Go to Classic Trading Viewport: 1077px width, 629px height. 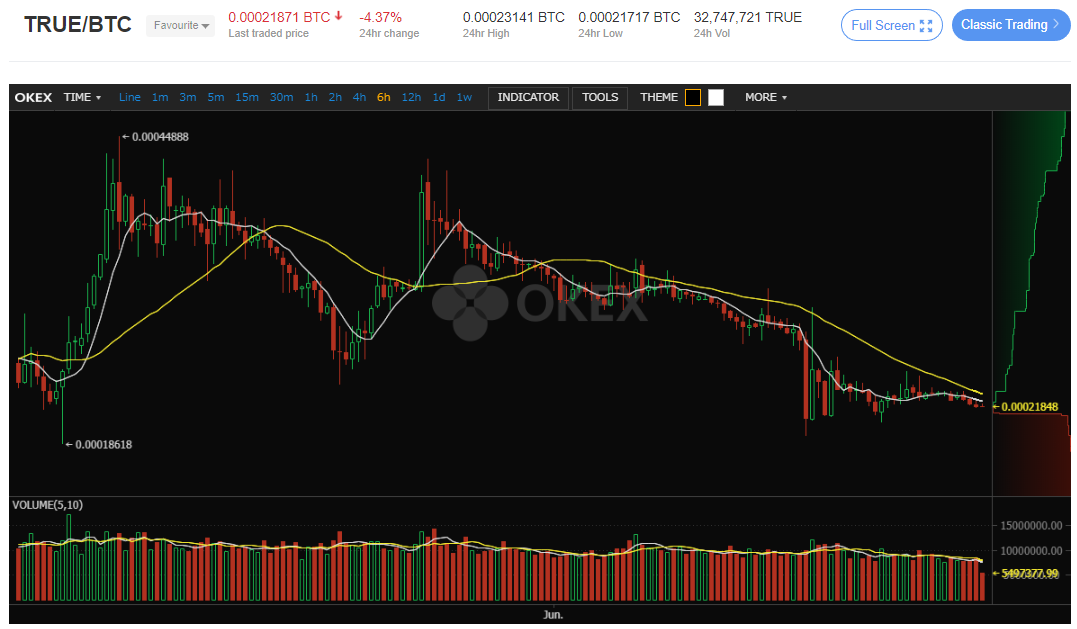click(1010, 25)
